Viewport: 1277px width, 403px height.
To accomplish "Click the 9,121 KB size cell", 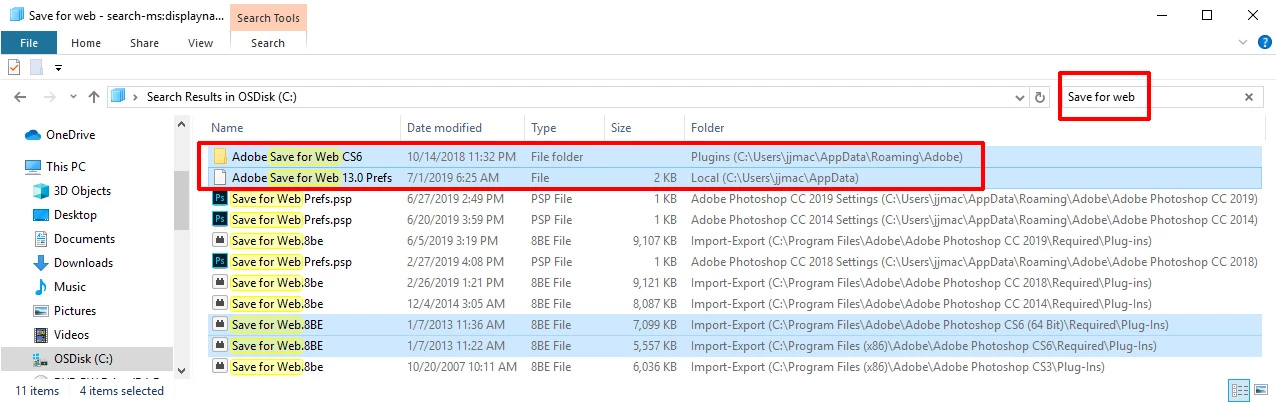I will click(x=656, y=283).
